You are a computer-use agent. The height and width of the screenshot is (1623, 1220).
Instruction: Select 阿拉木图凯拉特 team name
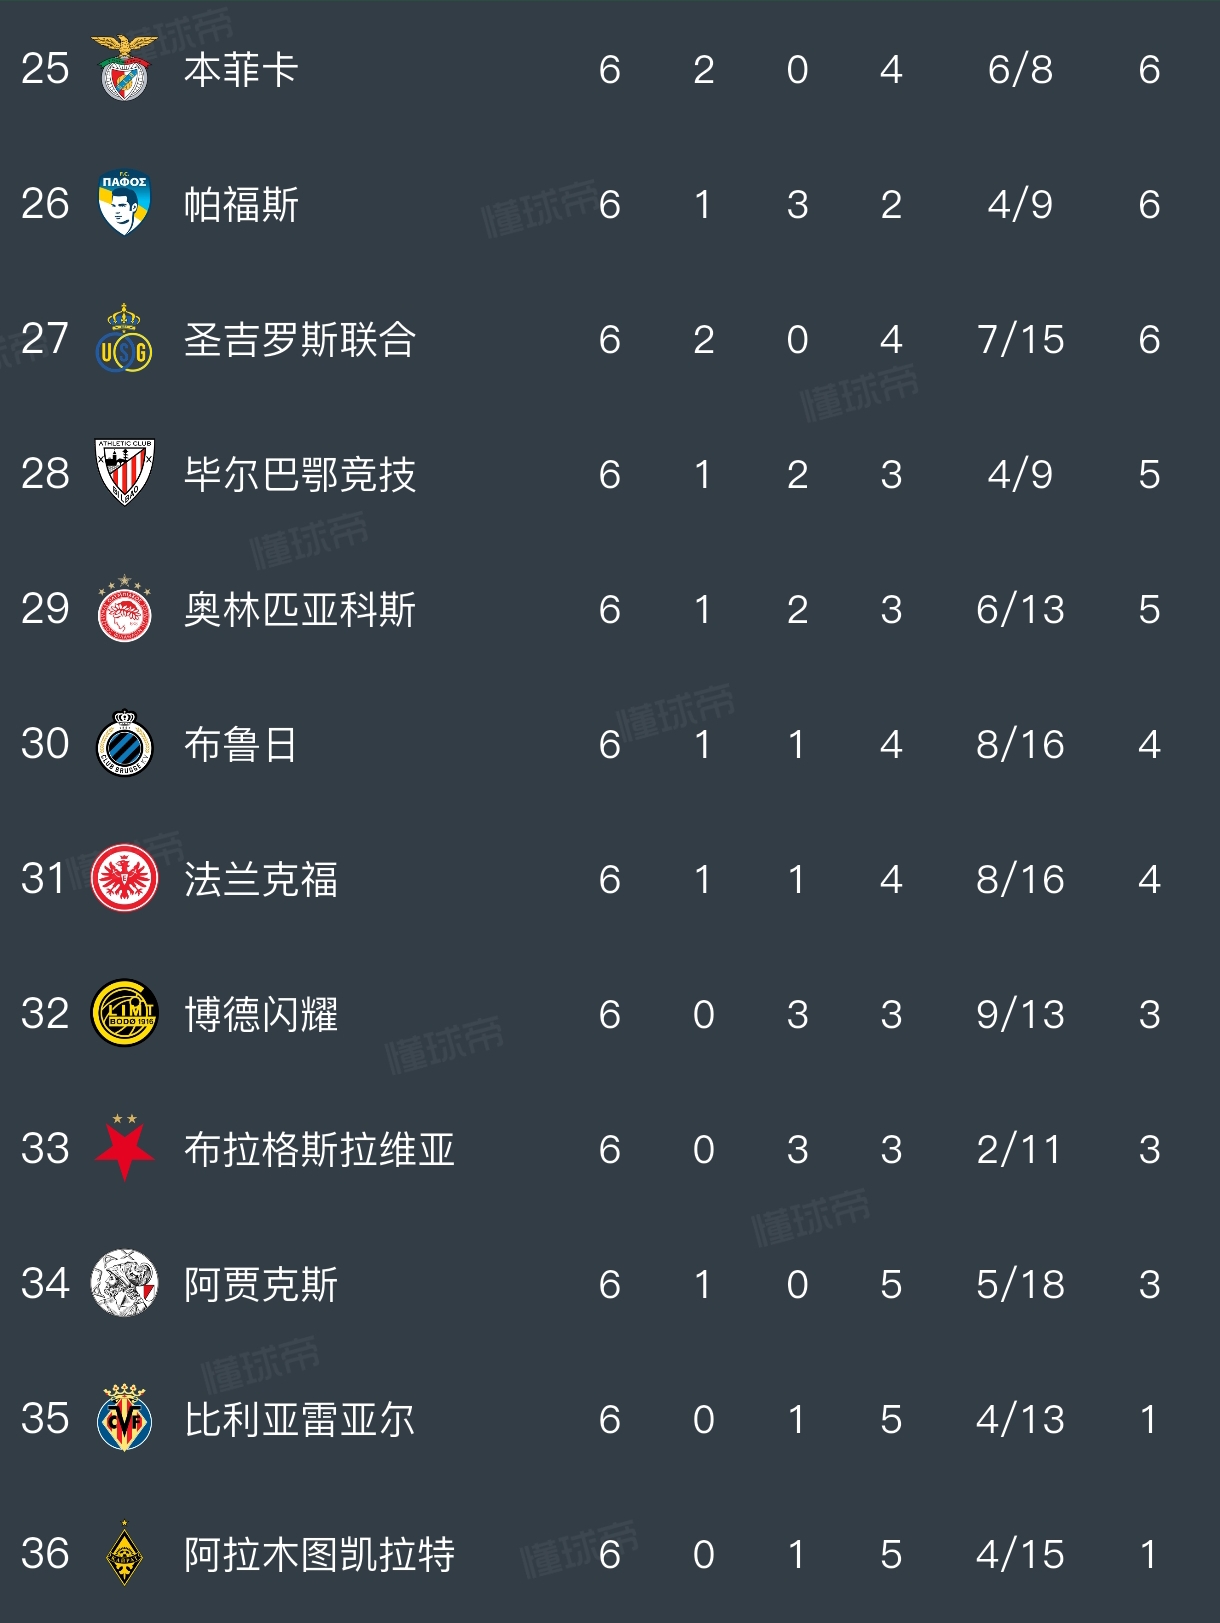319,1554
